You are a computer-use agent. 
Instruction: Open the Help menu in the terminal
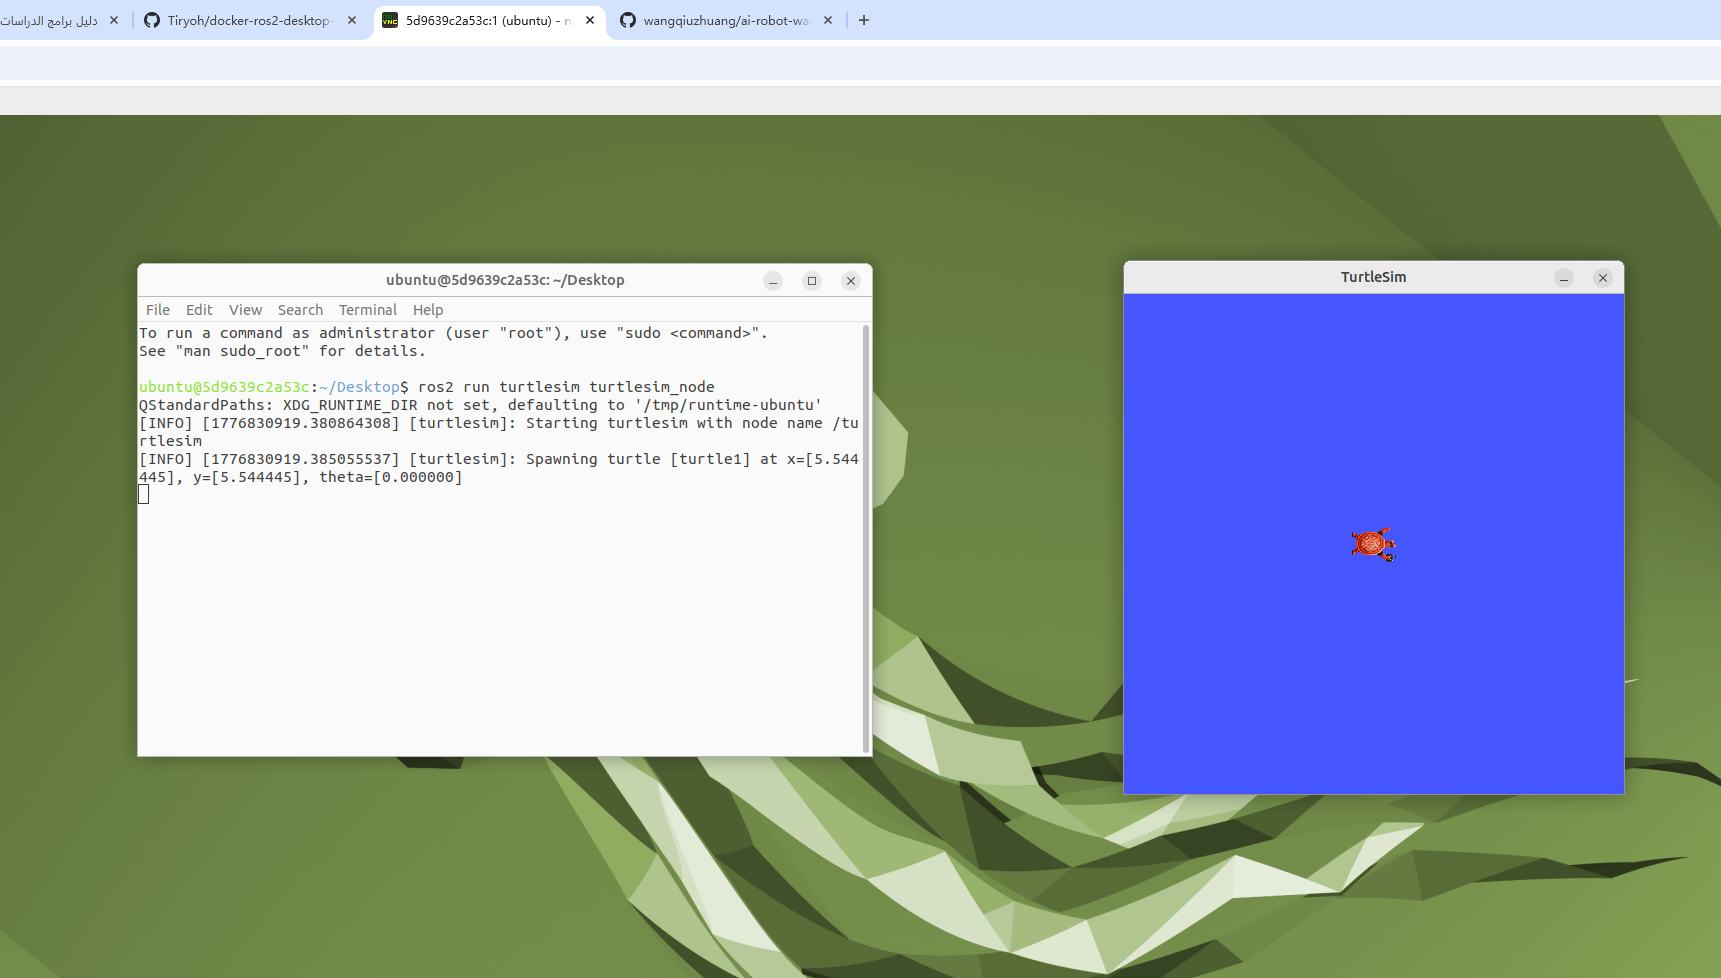pyautogui.click(x=428, y=310)
